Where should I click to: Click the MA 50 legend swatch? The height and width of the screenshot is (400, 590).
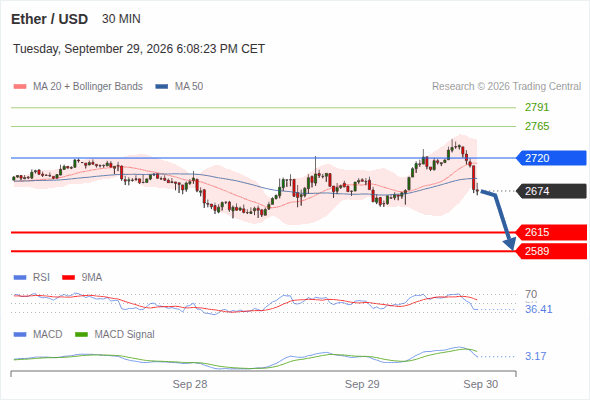pos(162,87)
